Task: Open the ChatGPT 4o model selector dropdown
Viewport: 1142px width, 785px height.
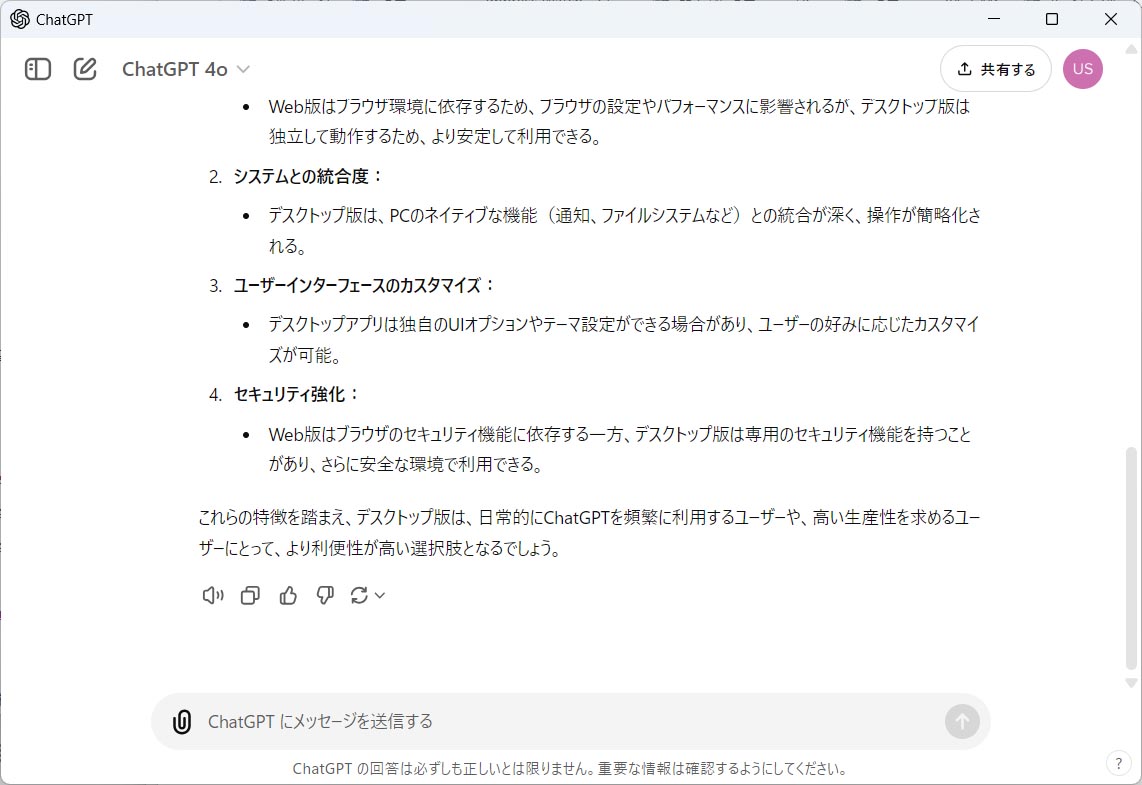Action: coord(186,69)
